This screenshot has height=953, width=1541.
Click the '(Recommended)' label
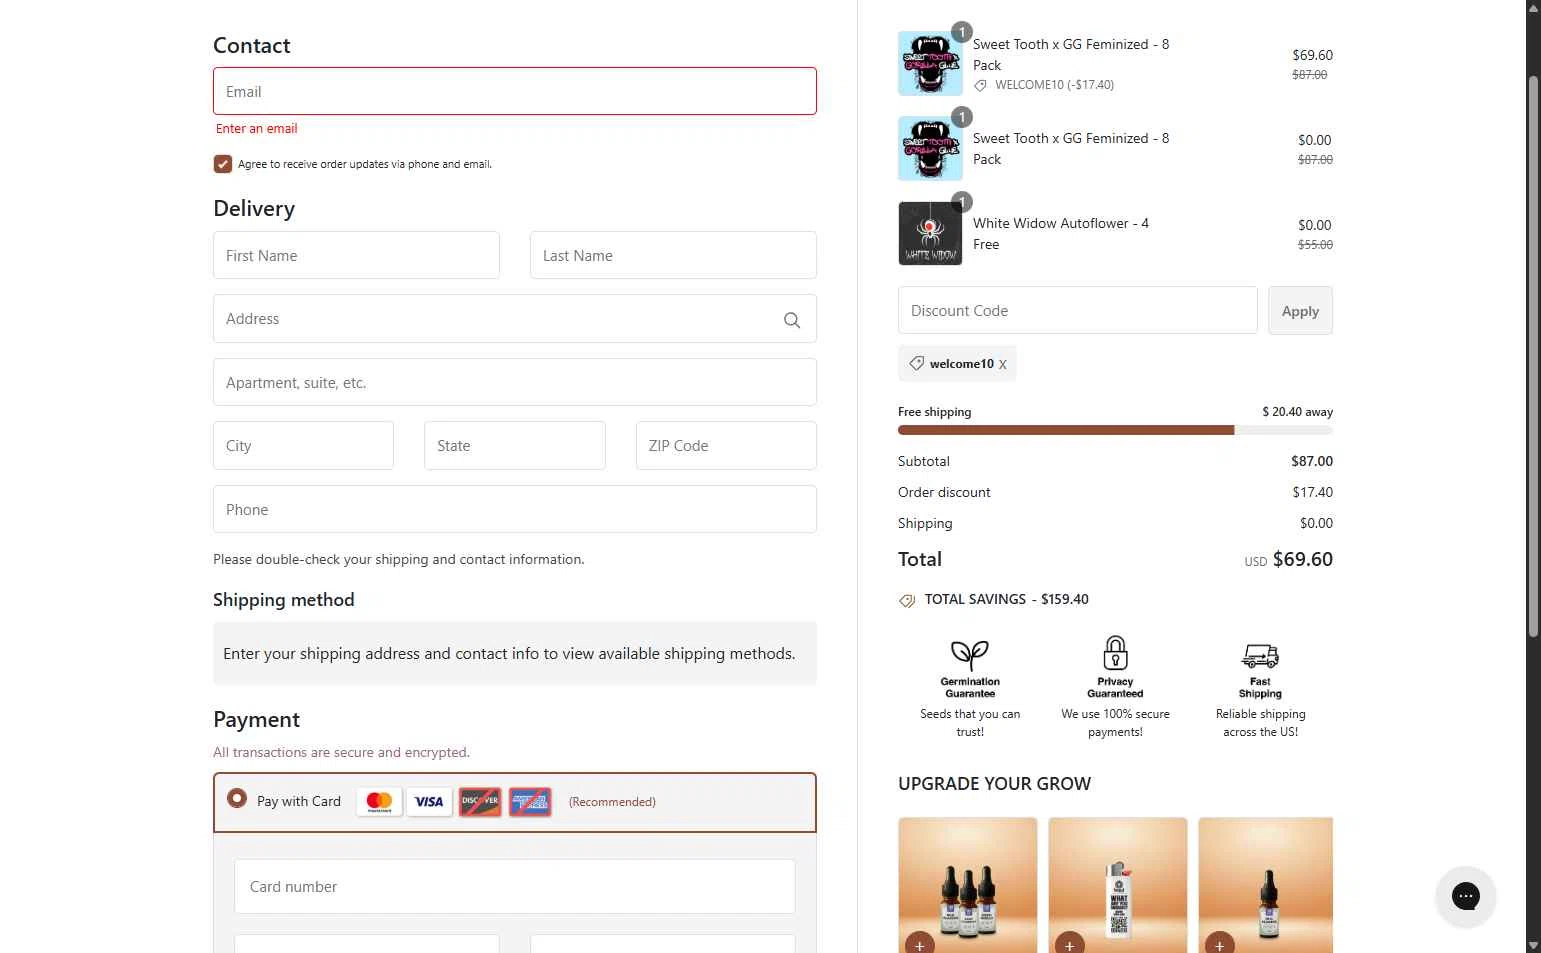click(x=612, y=801)
